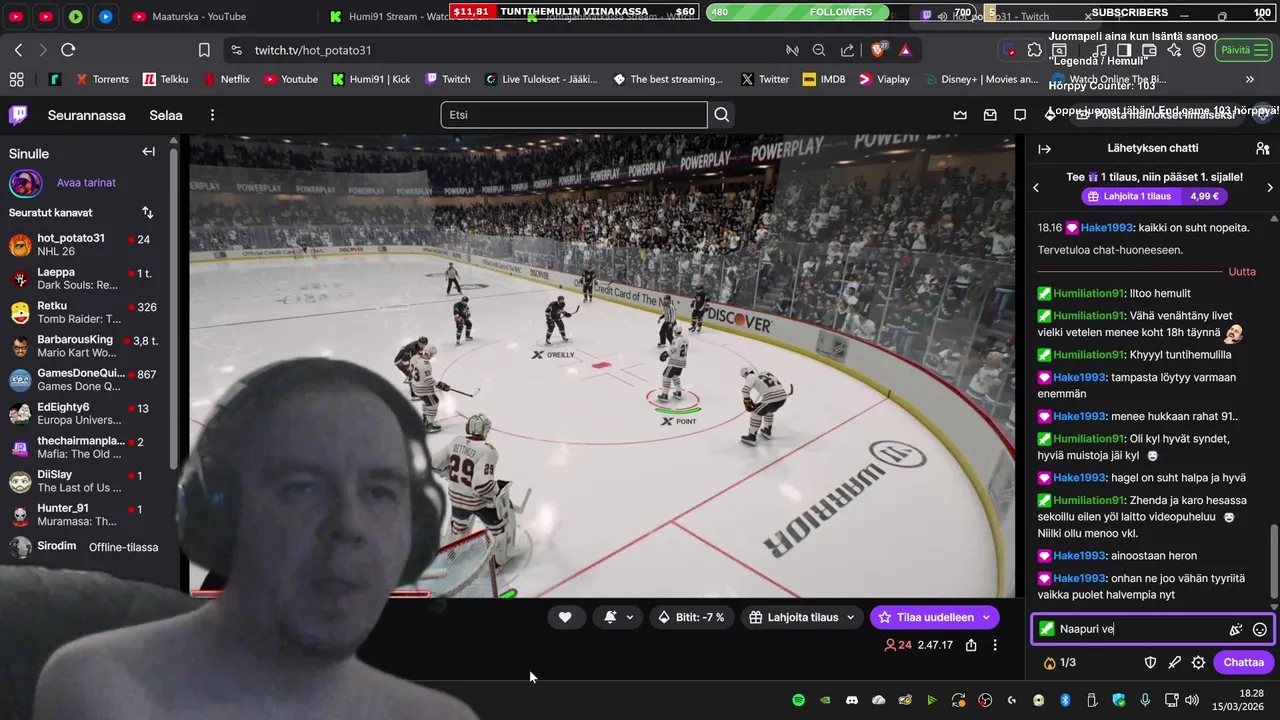Open the notification bell dropdown
Image resolution: width=1280 pixels, height=720 pixels.
[619, 617]
